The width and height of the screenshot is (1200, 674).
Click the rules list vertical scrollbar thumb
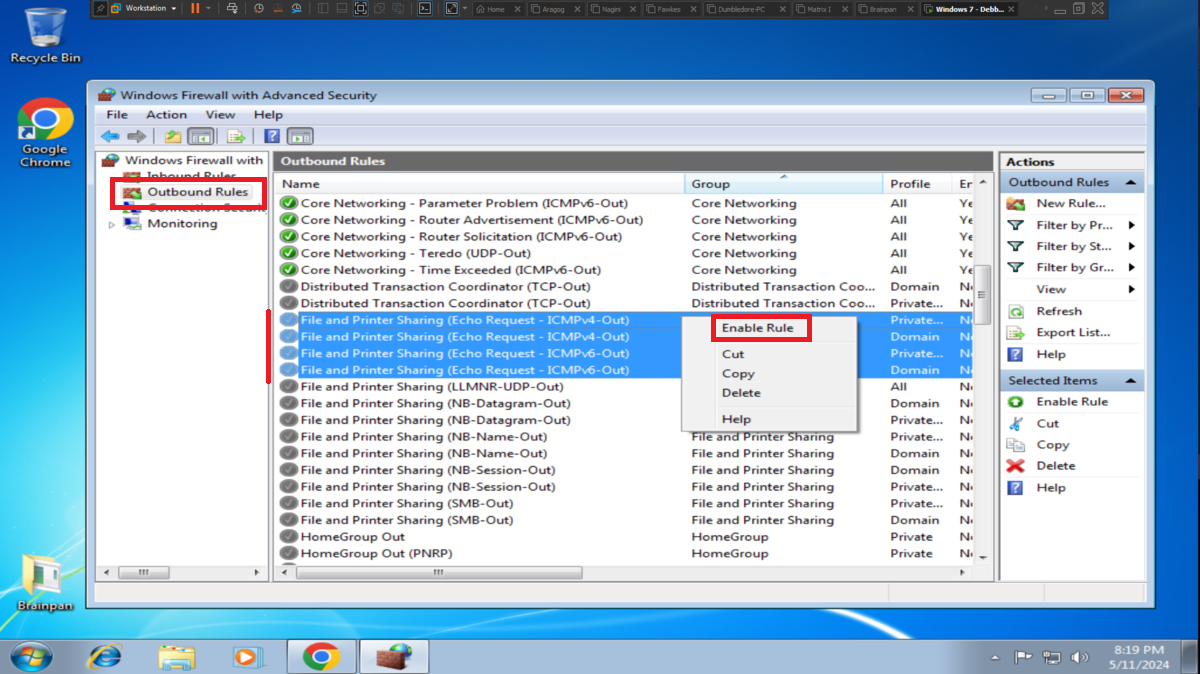coord(982,295)
